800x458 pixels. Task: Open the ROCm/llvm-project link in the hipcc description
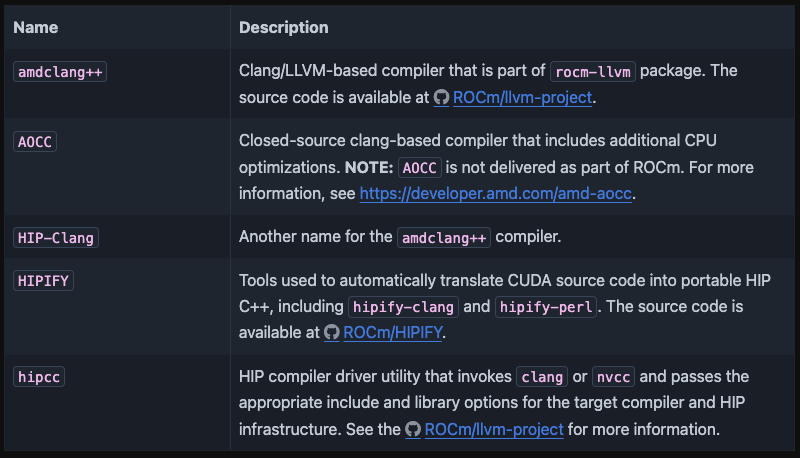(x=494, y=430)
